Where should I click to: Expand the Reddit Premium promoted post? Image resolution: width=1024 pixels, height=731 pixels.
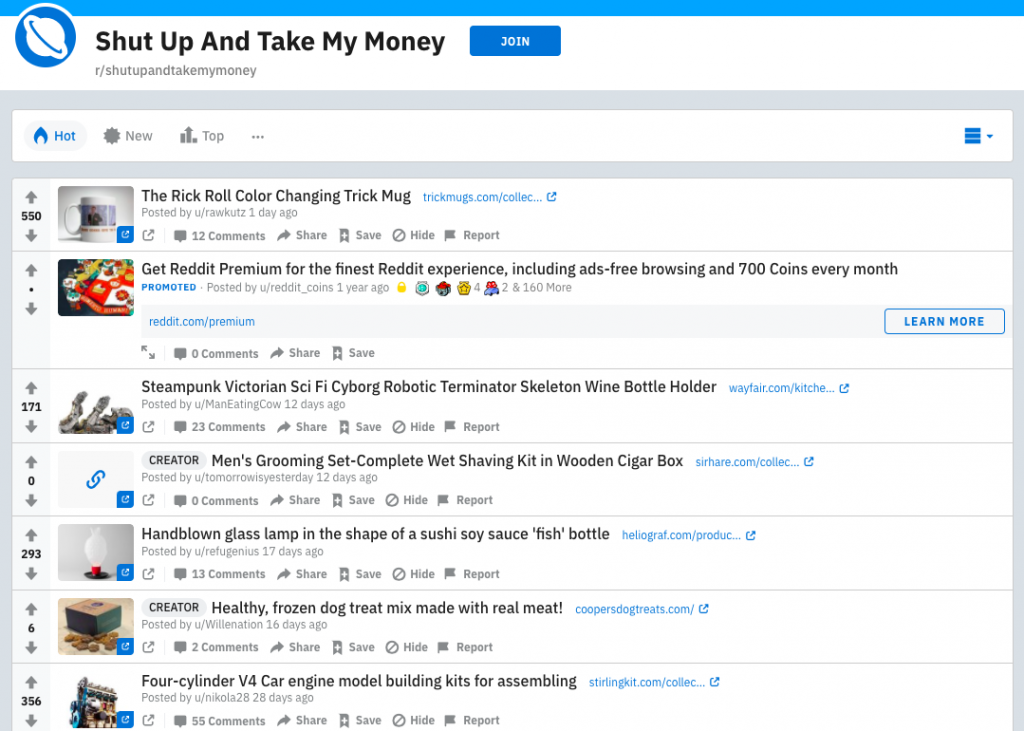point(148,353)
